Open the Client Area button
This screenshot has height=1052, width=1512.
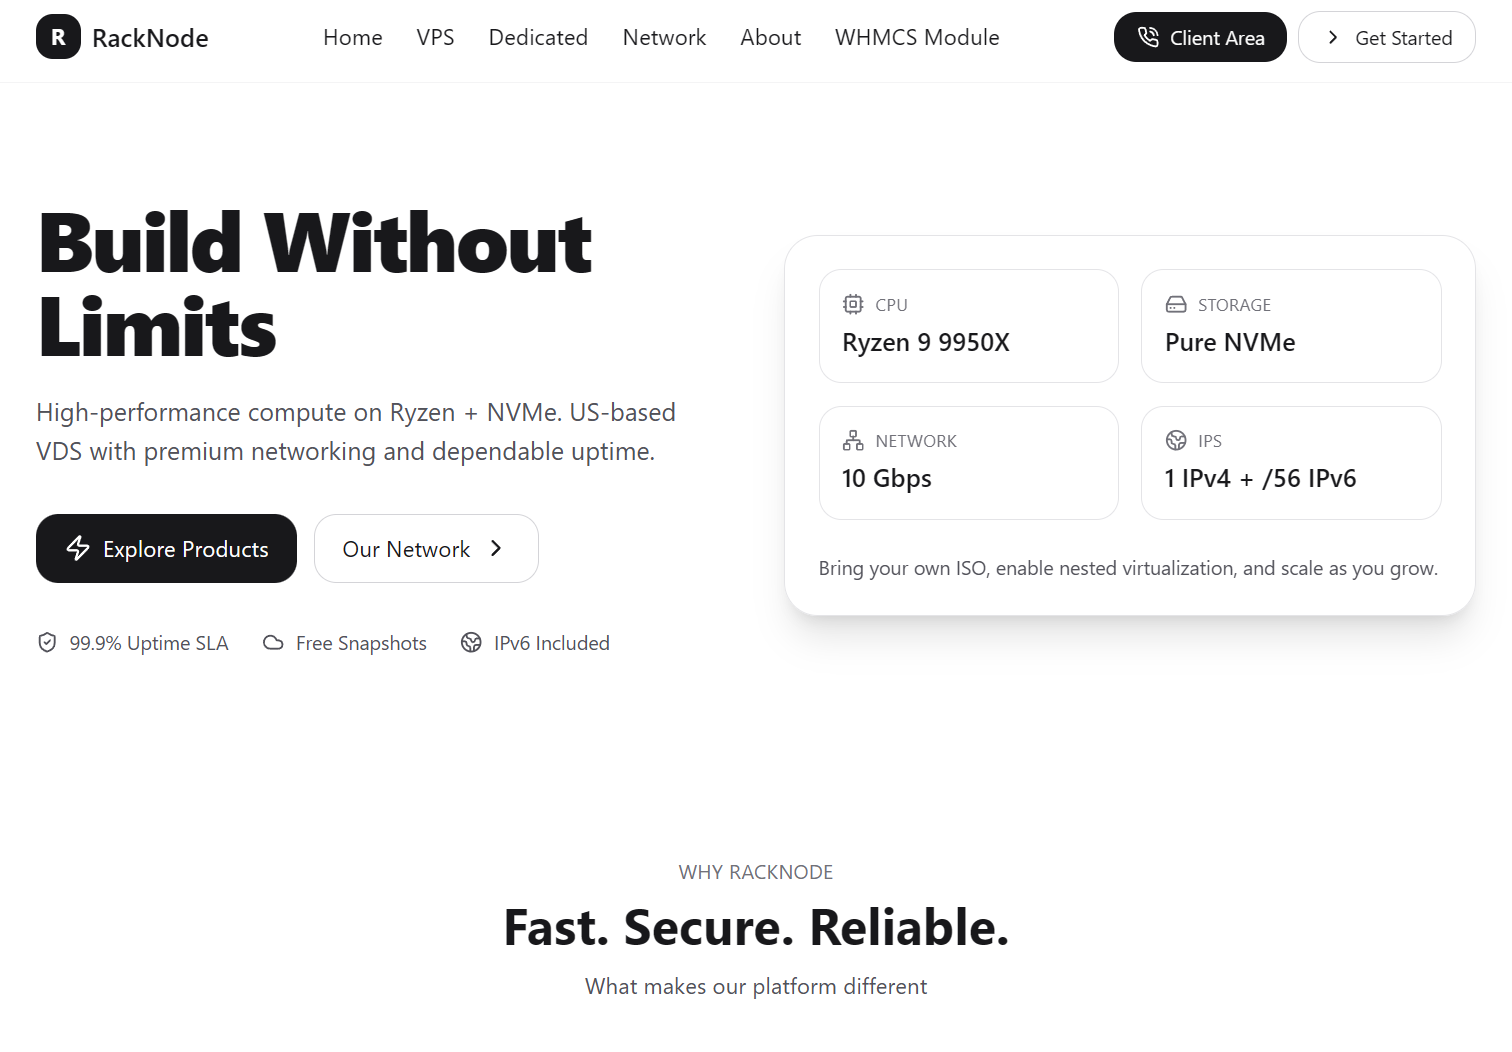coord(1200,37)
